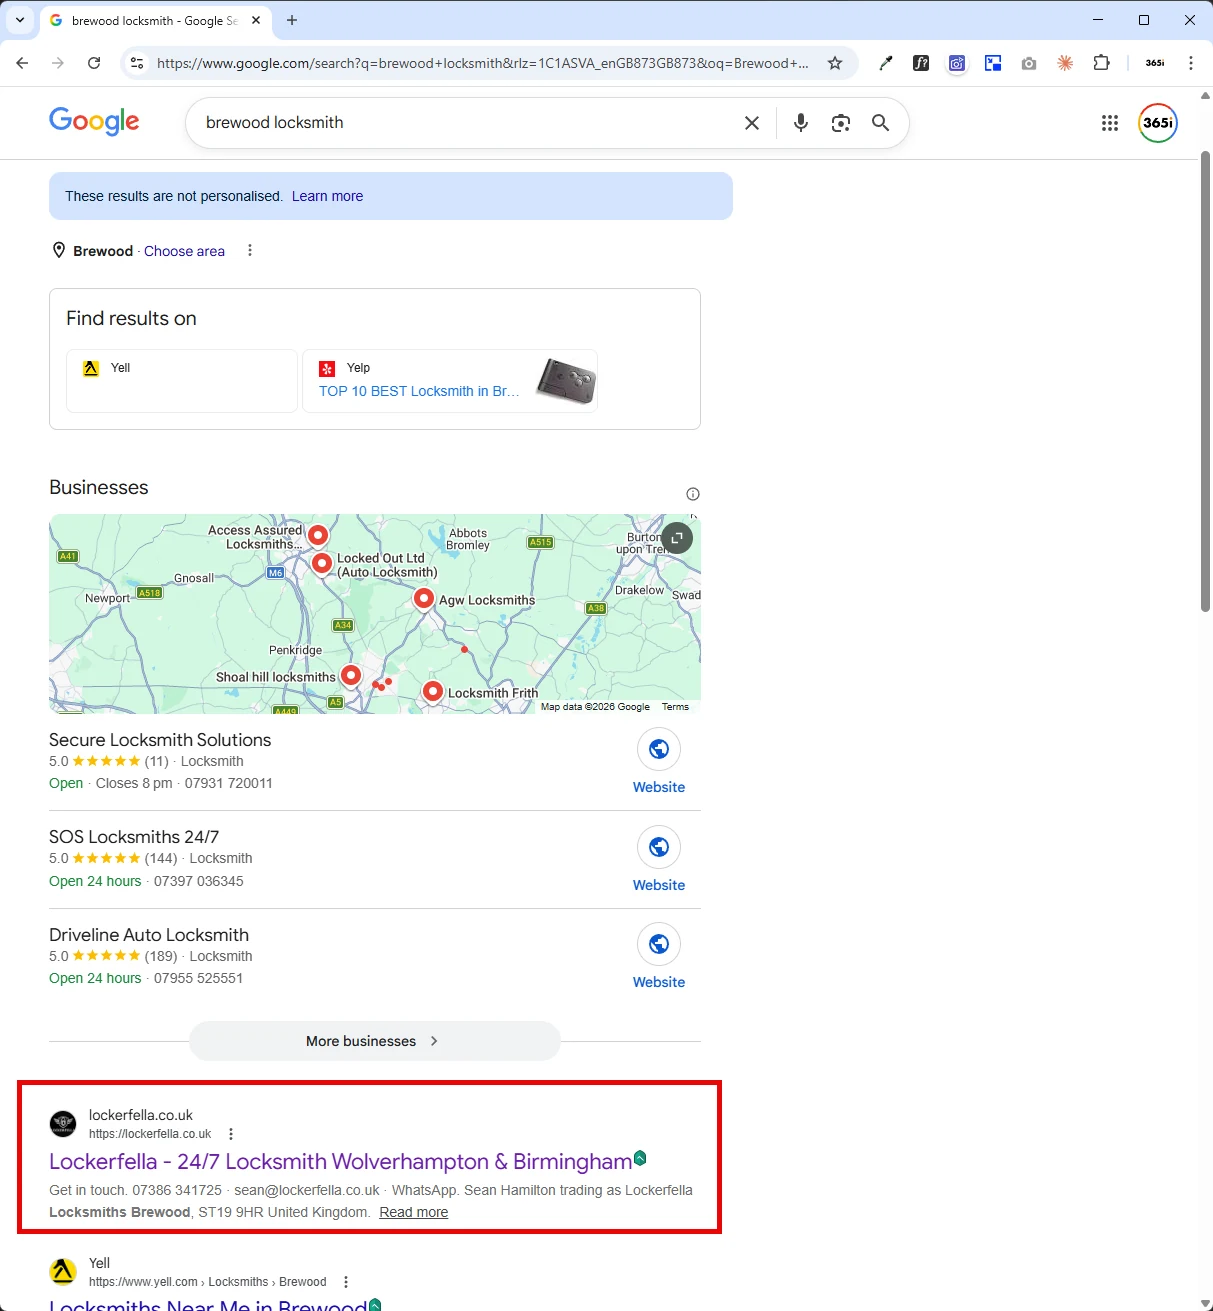Click the Choose area link
Image resolution: width=1213 pixels, height=1311 pixels.
pos(184,251)
